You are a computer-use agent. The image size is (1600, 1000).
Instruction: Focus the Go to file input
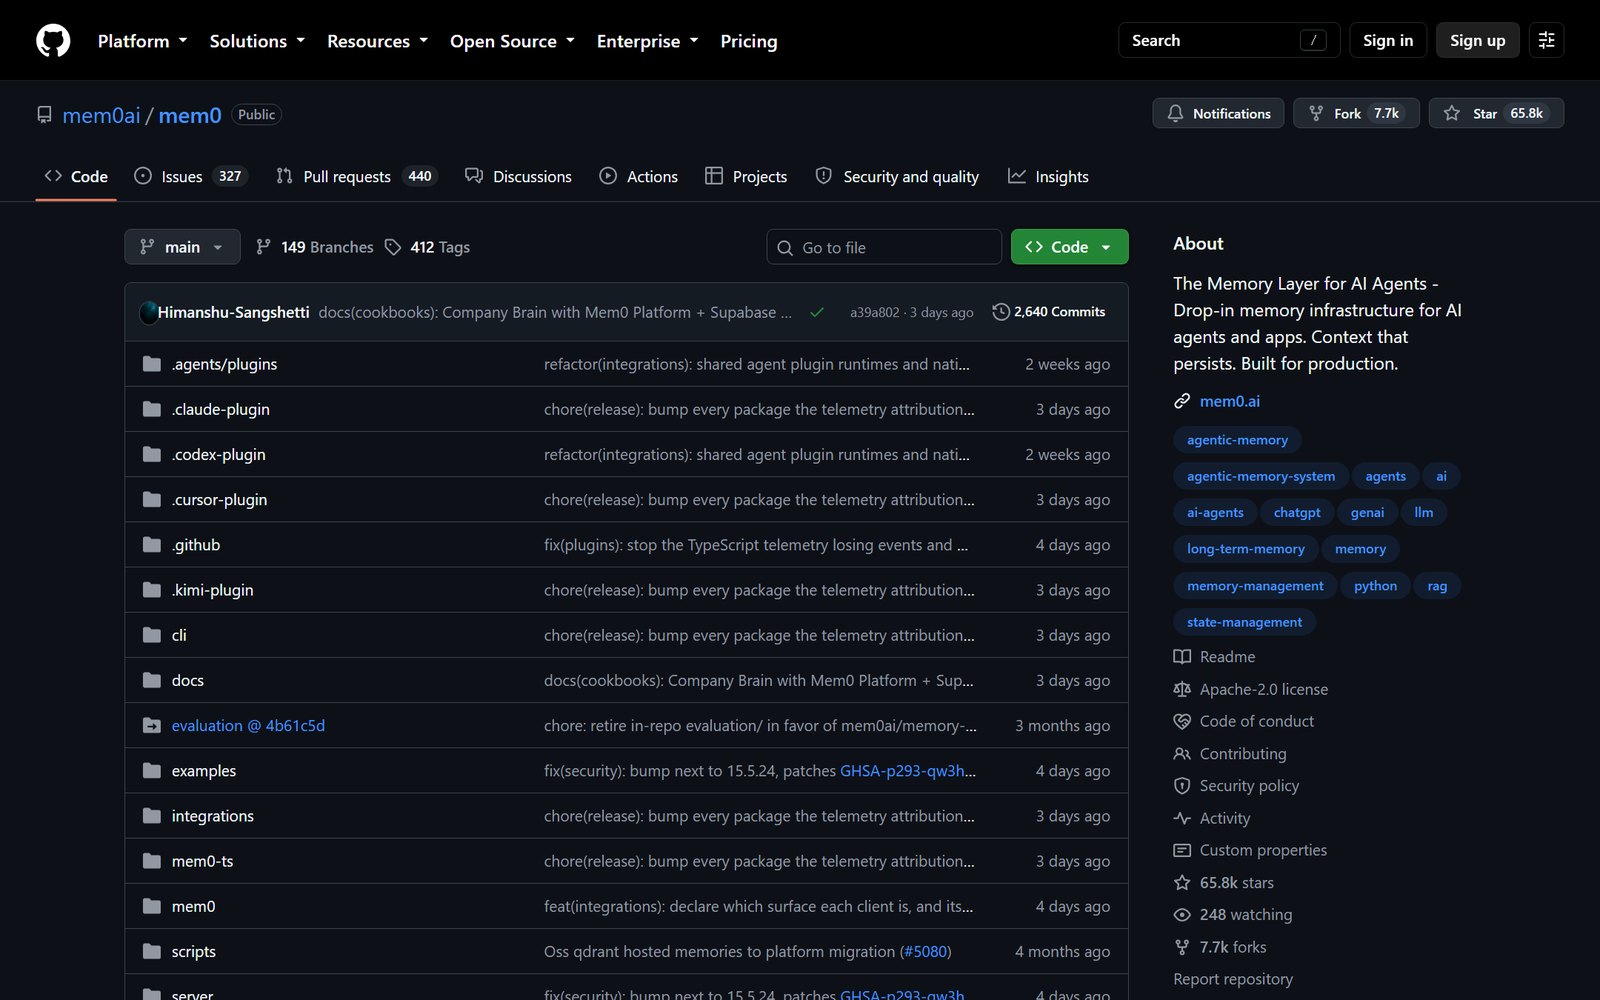pos(884,247)
